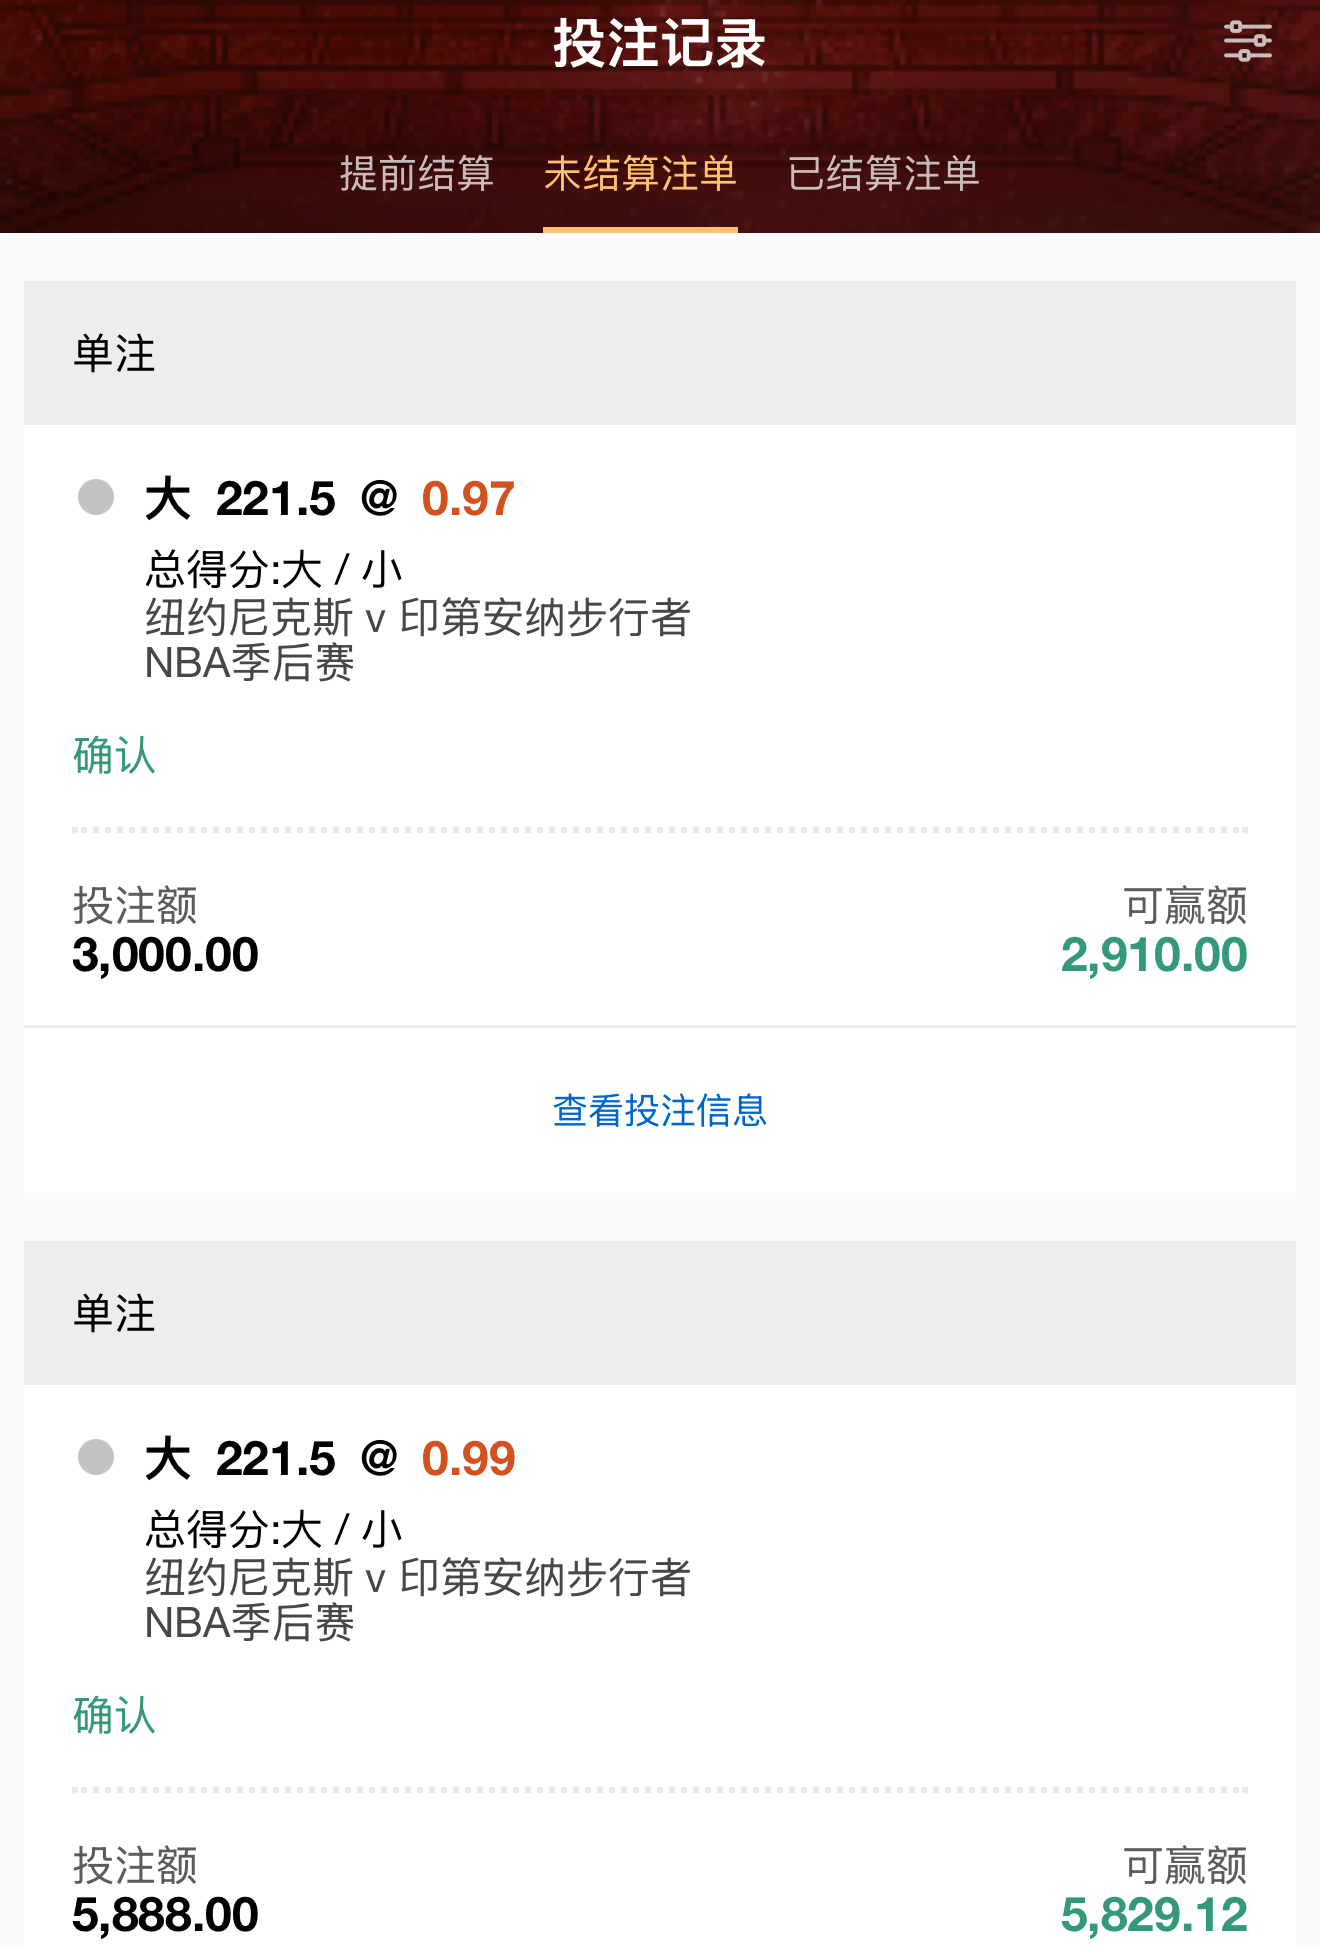Click the orange 0.99 odds value

(468, 1459)
